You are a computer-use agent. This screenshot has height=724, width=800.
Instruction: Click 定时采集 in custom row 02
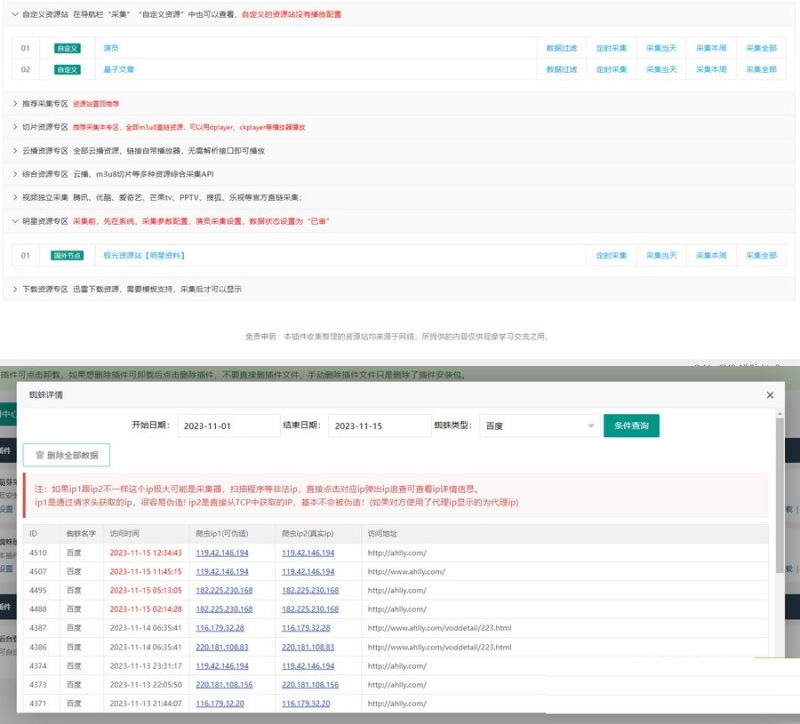click(x=611, y=70)
